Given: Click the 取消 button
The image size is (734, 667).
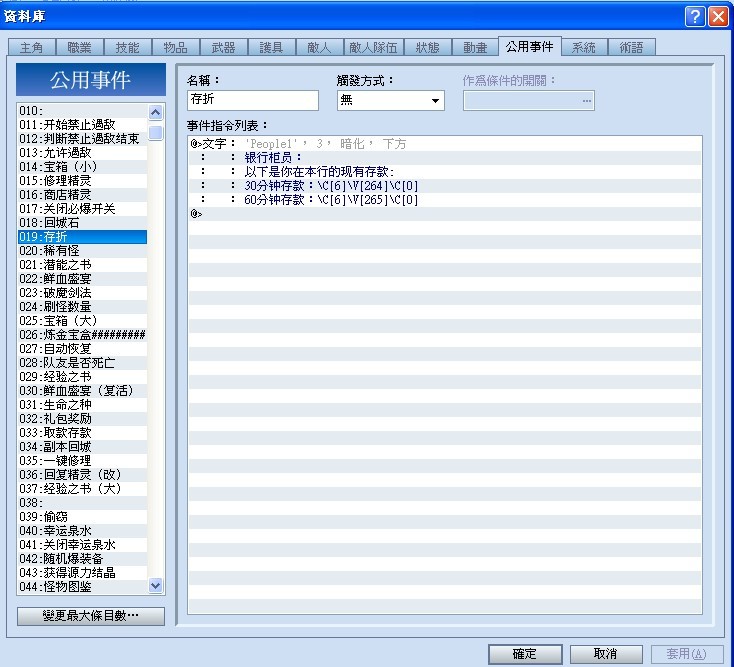Looking at the screenshot, I should (606, 653).
